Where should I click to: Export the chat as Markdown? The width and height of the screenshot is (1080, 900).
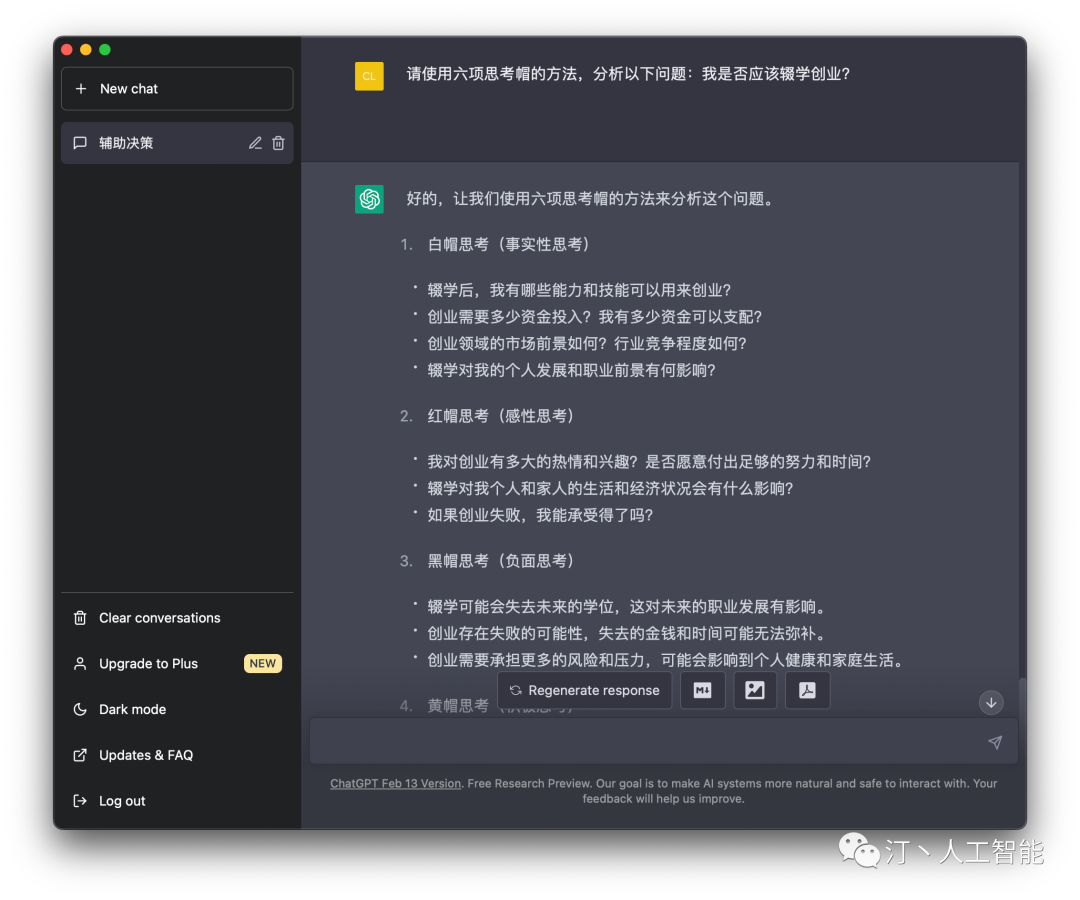pos(703,691)
